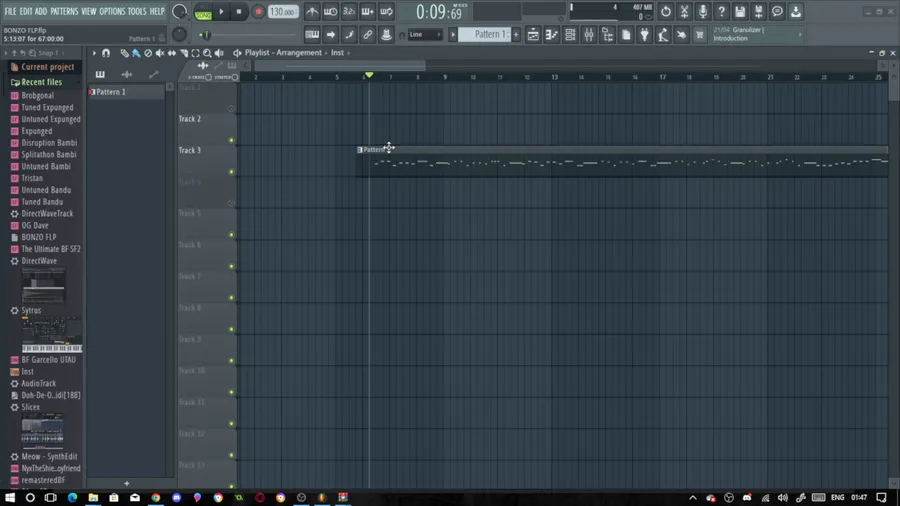
Task: Open the TOOLS menu
Action: [x=137, y=11]
